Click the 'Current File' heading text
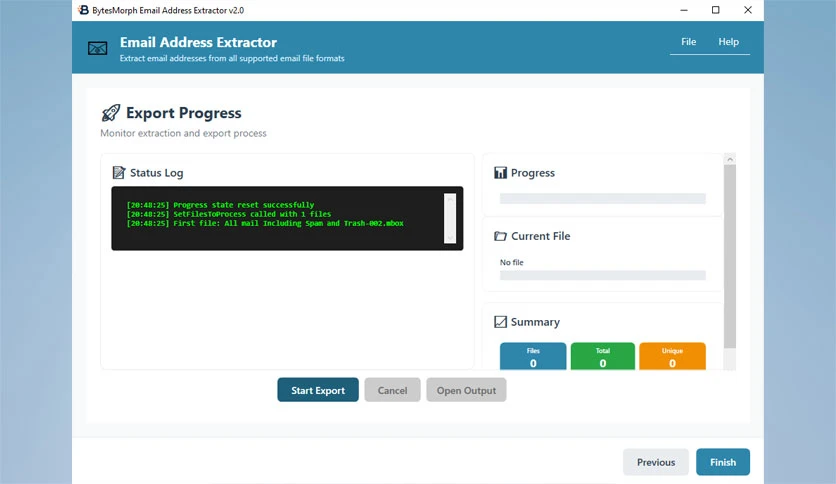Image resolution: width=836 pixels, height=484 pixels. [x=540, y=236]
